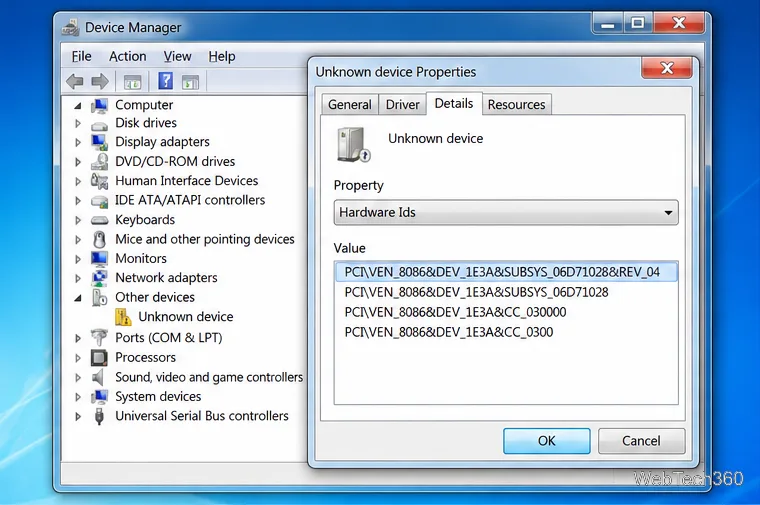The height and width of the screenshot is (505, 760).
Task: Select Universal Serial Bus controllers label
Action: 202,416
